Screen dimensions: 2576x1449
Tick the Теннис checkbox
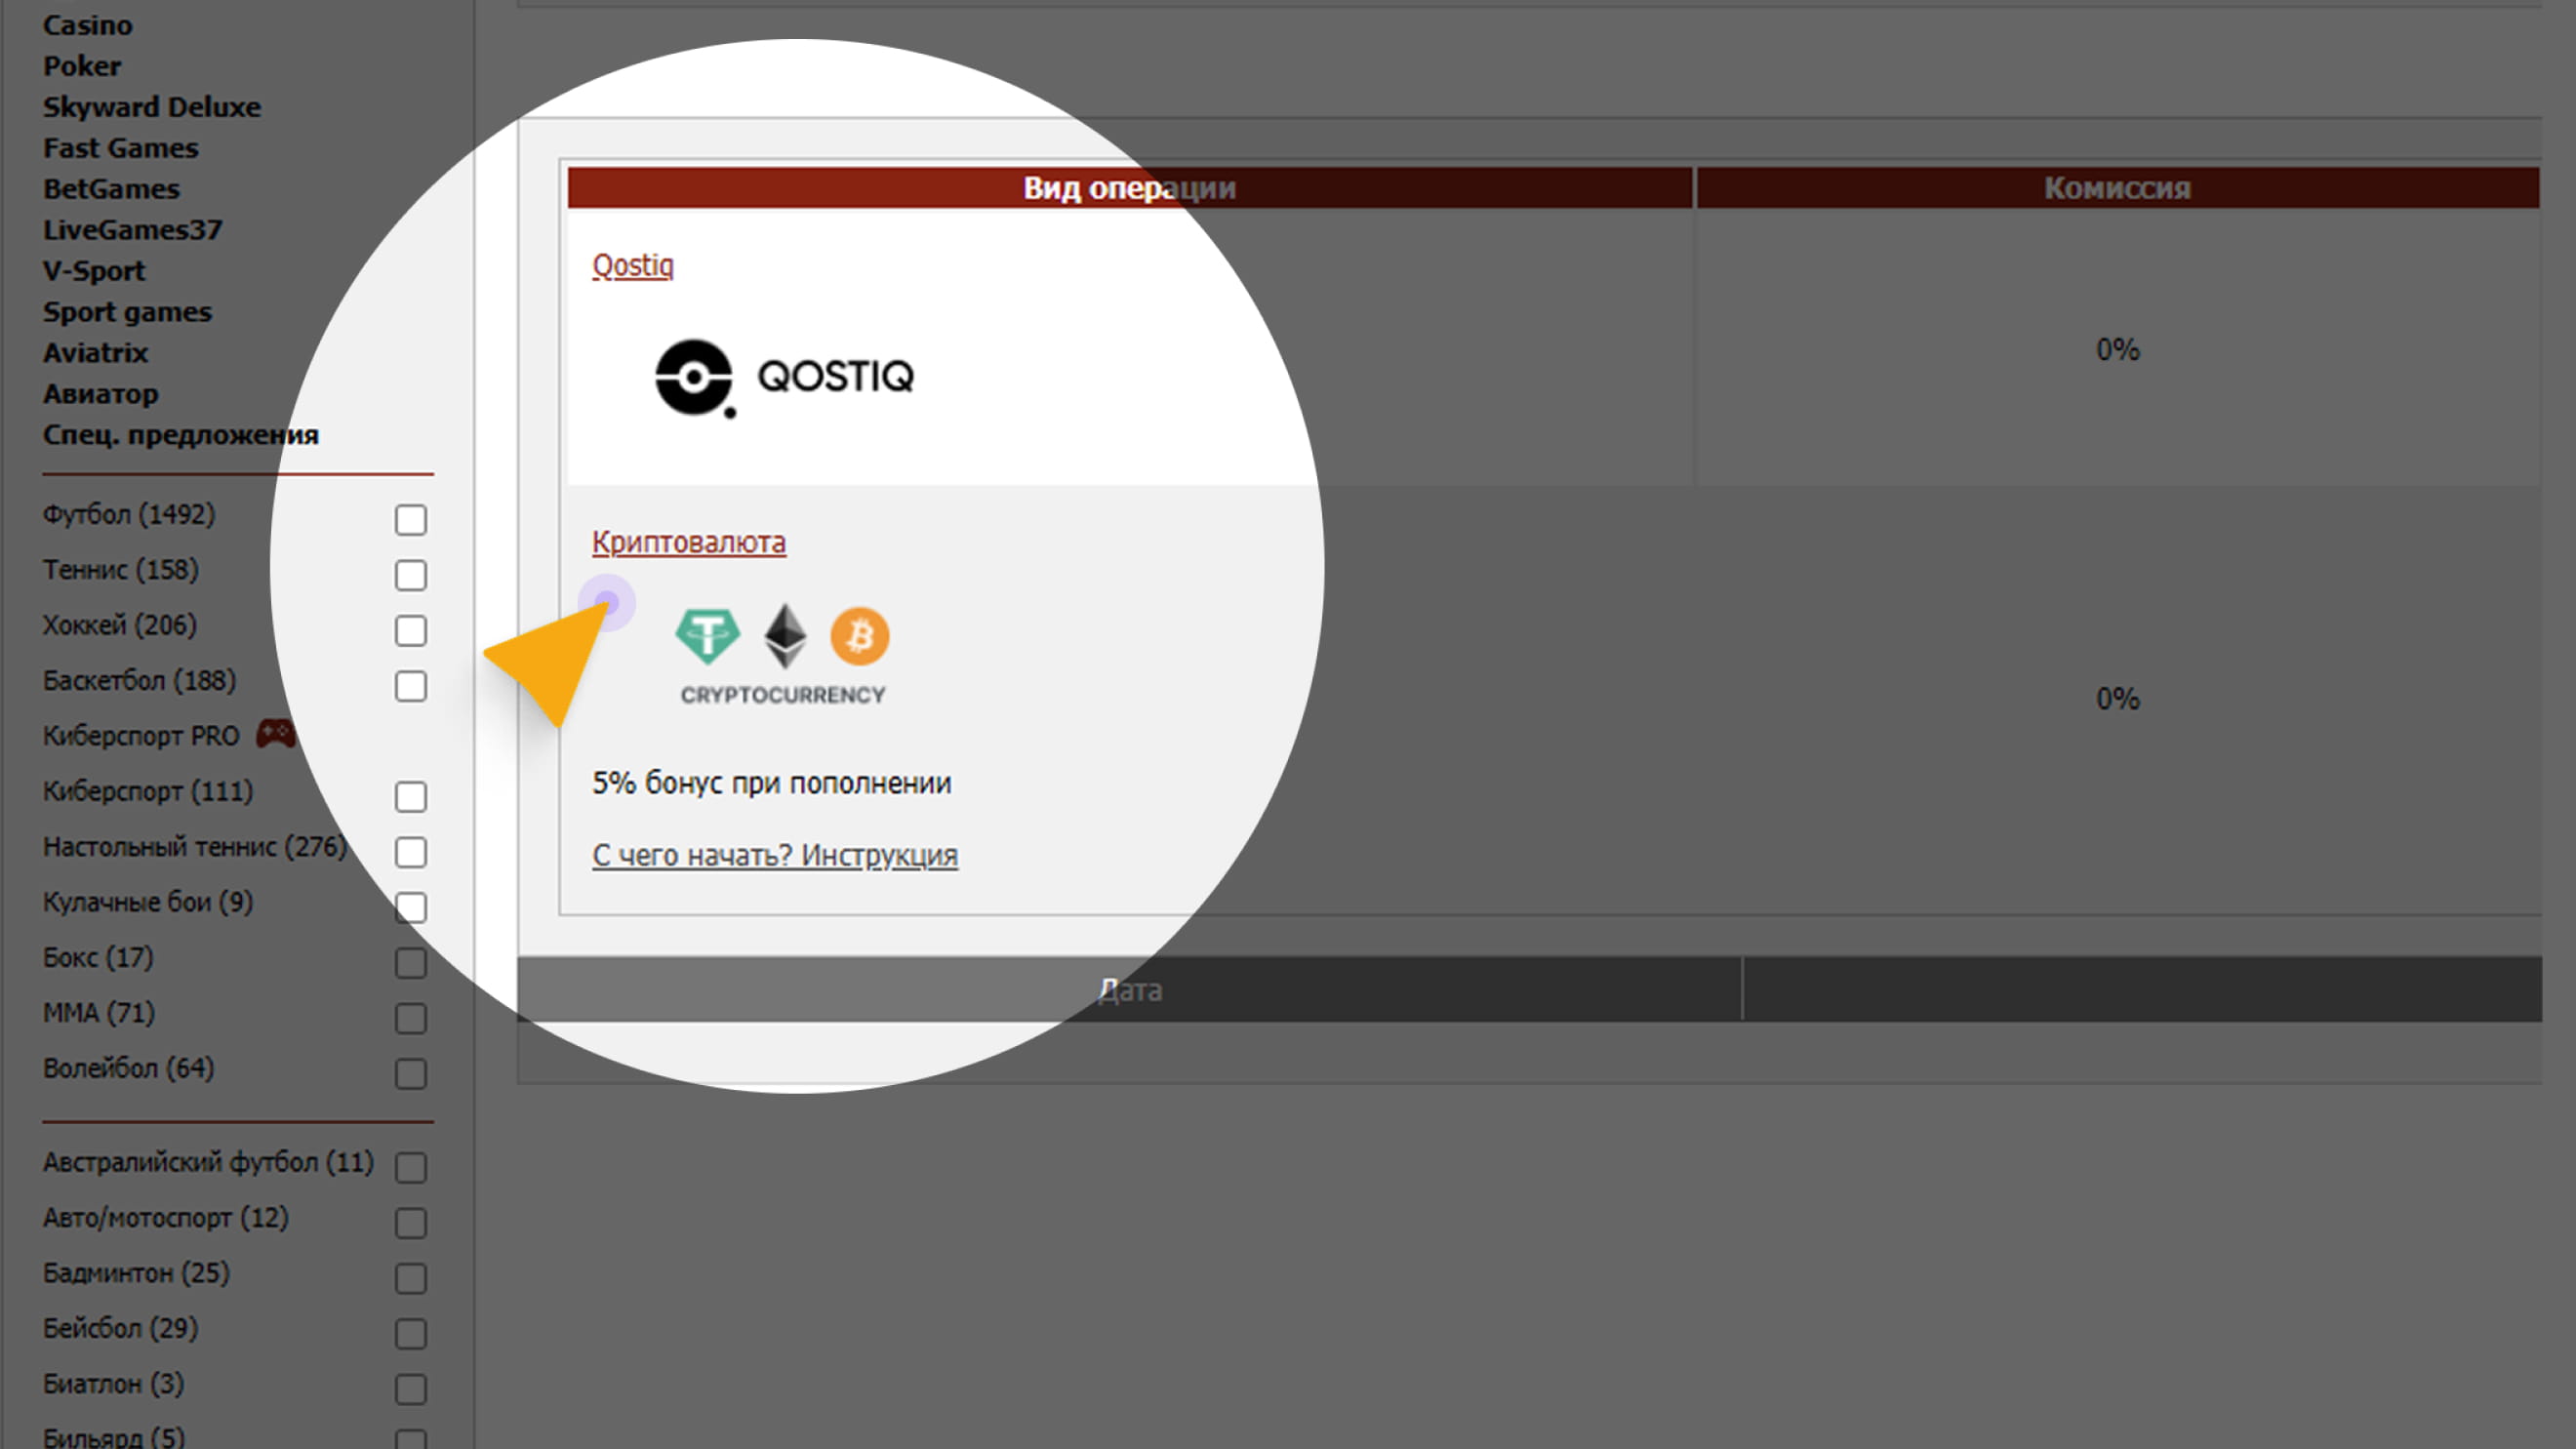coord(410,576)
